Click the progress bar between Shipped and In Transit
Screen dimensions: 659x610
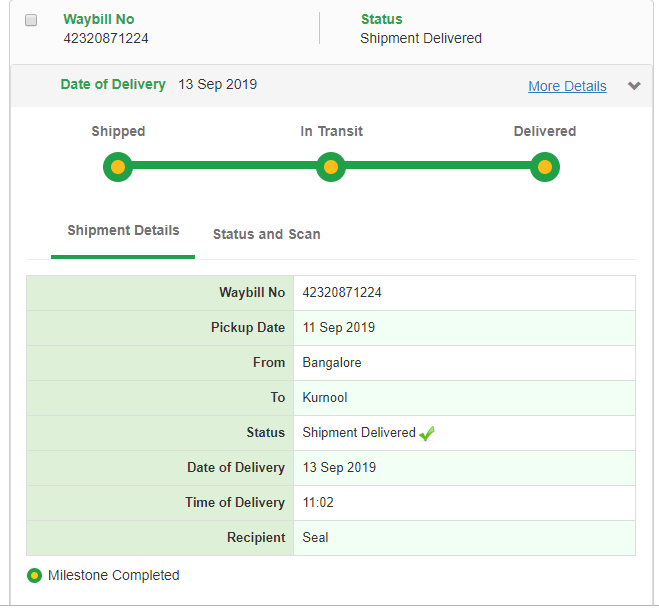point(224,167)
